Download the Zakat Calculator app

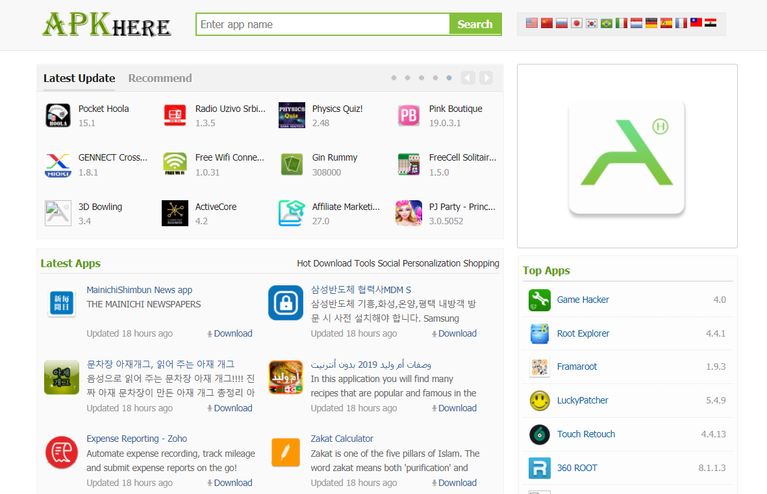coord(454,483)
